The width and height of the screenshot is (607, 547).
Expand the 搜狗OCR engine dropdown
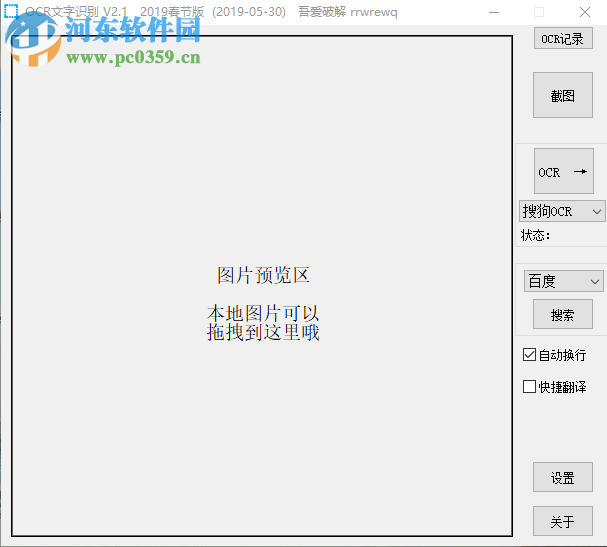coord(562,211)
